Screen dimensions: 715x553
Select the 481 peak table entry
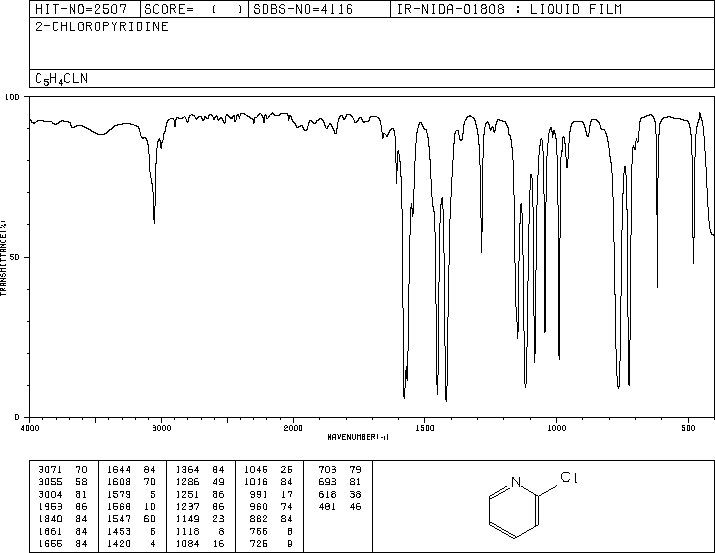coord(340,506)
